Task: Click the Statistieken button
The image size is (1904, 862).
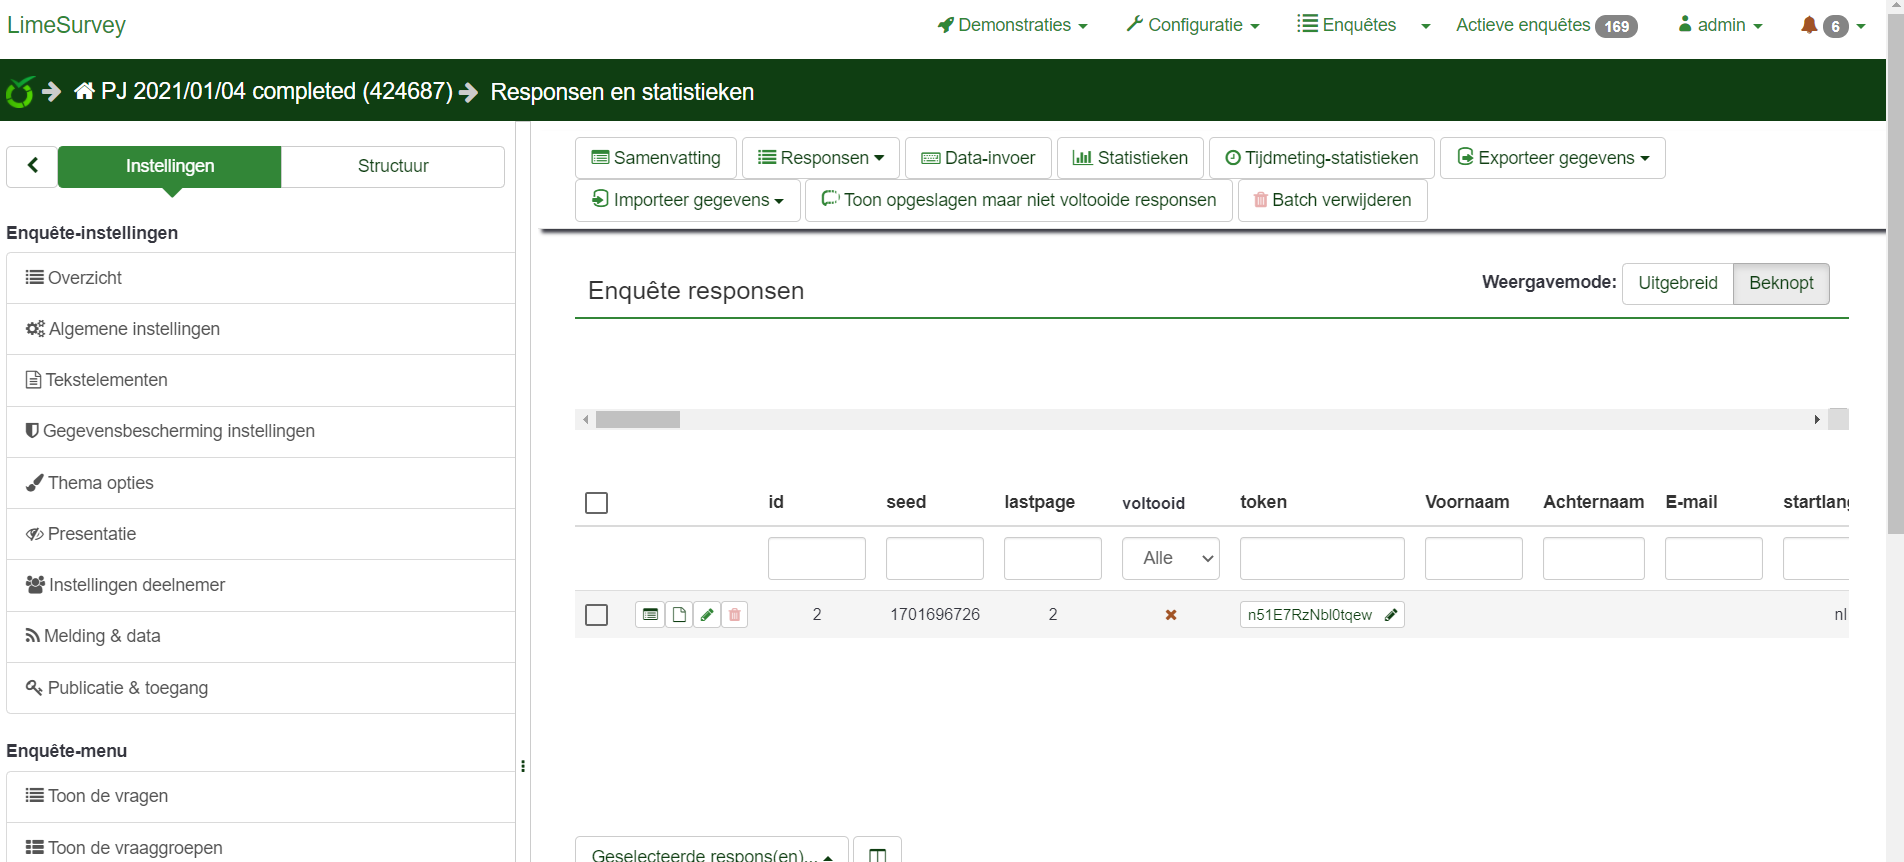Action: pos(1130,158)
